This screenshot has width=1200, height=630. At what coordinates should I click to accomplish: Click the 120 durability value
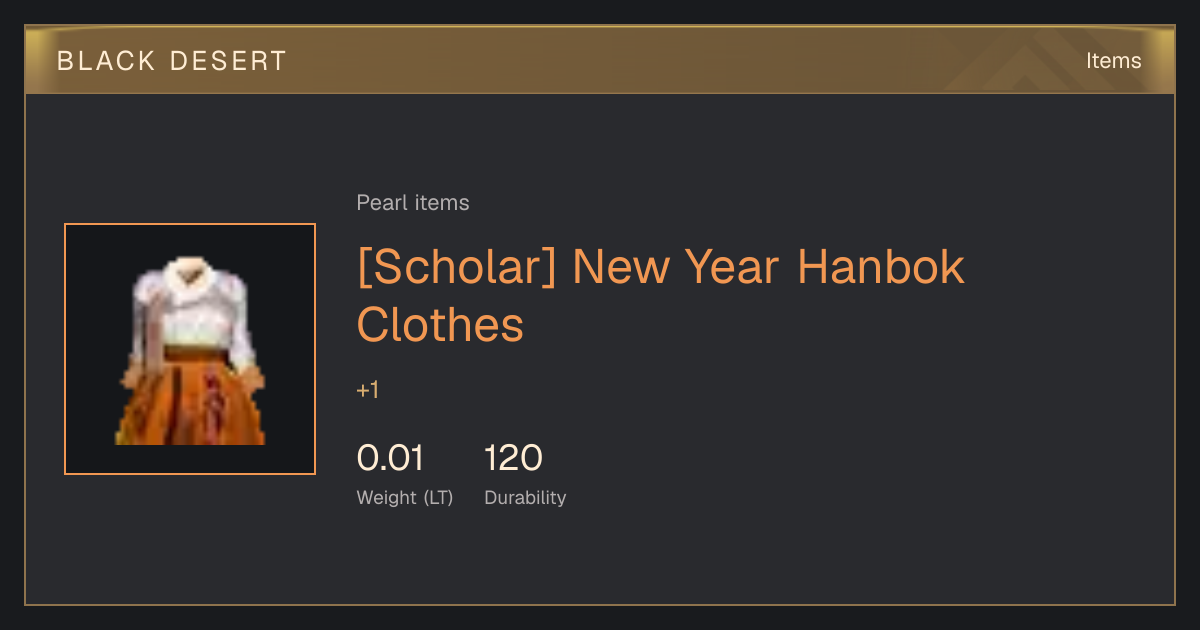click(513, 458)
